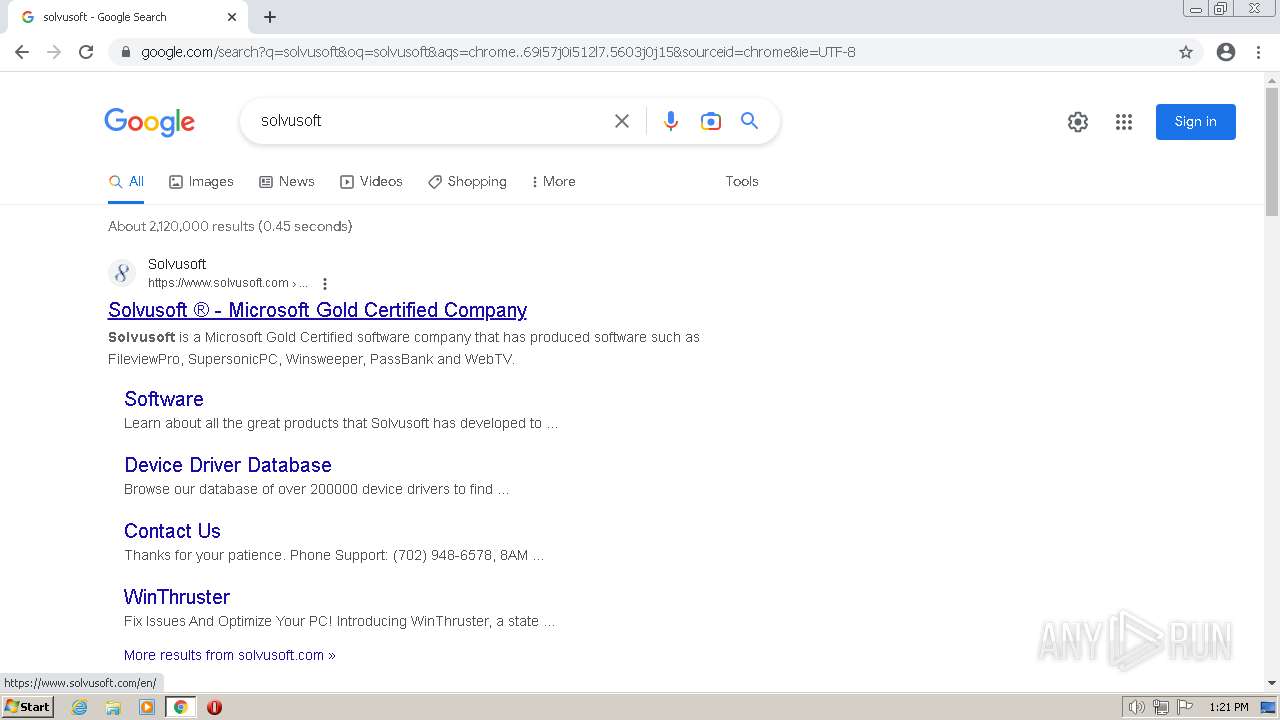This screenshot has height=720, width=1280.
Task: Open a new Chrome tab
Action: click(270, 17)
